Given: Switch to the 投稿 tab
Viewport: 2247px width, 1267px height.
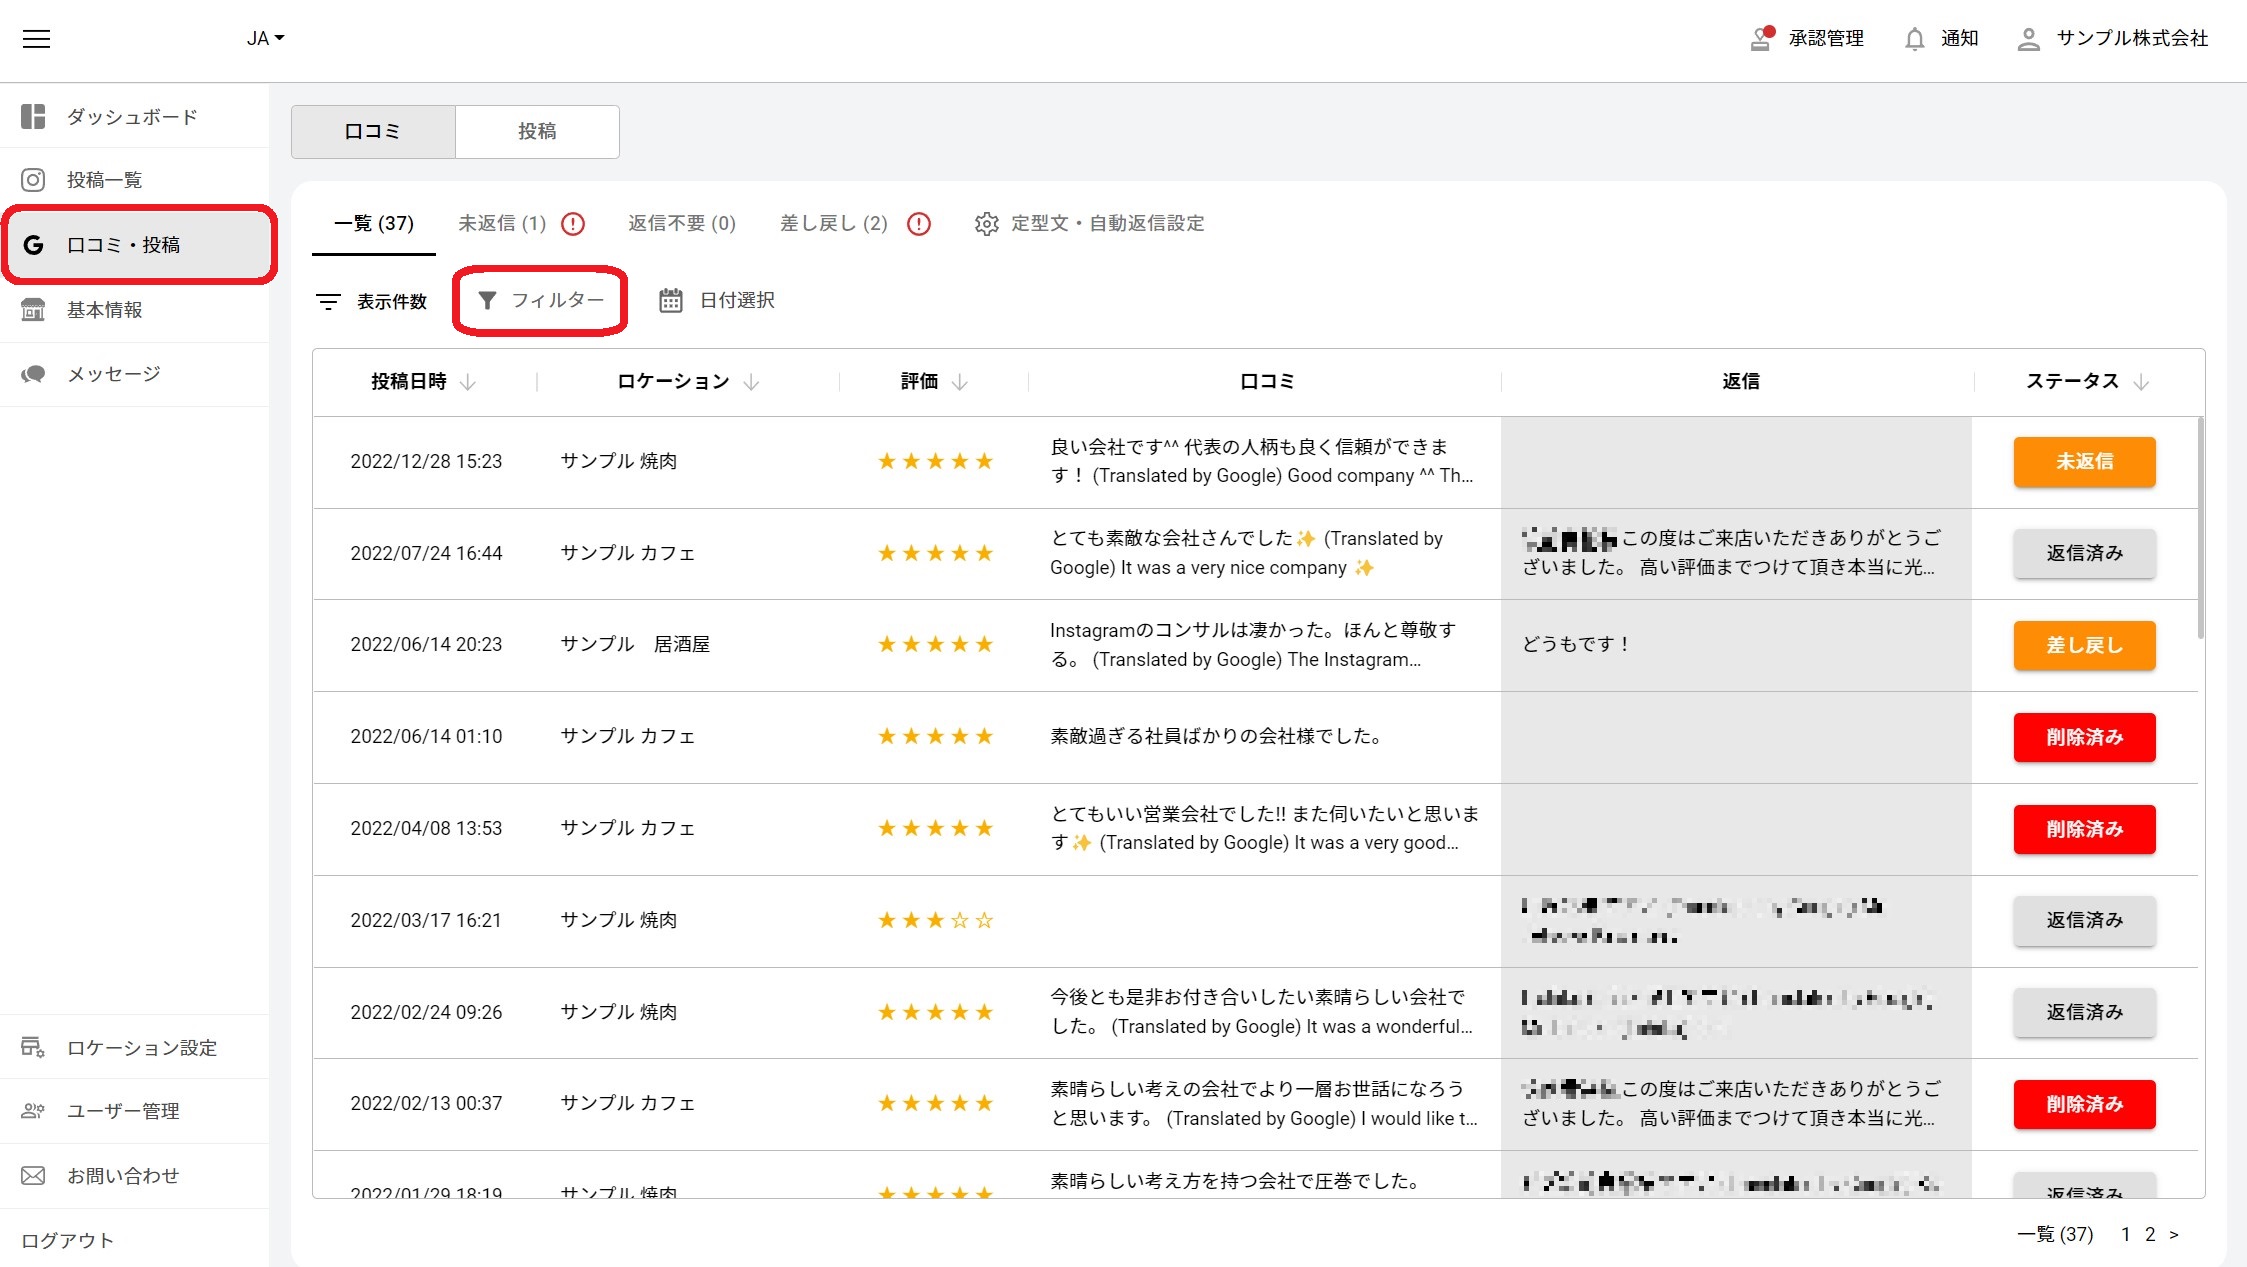Looking at the screenshot, I should tap(537, 131).
